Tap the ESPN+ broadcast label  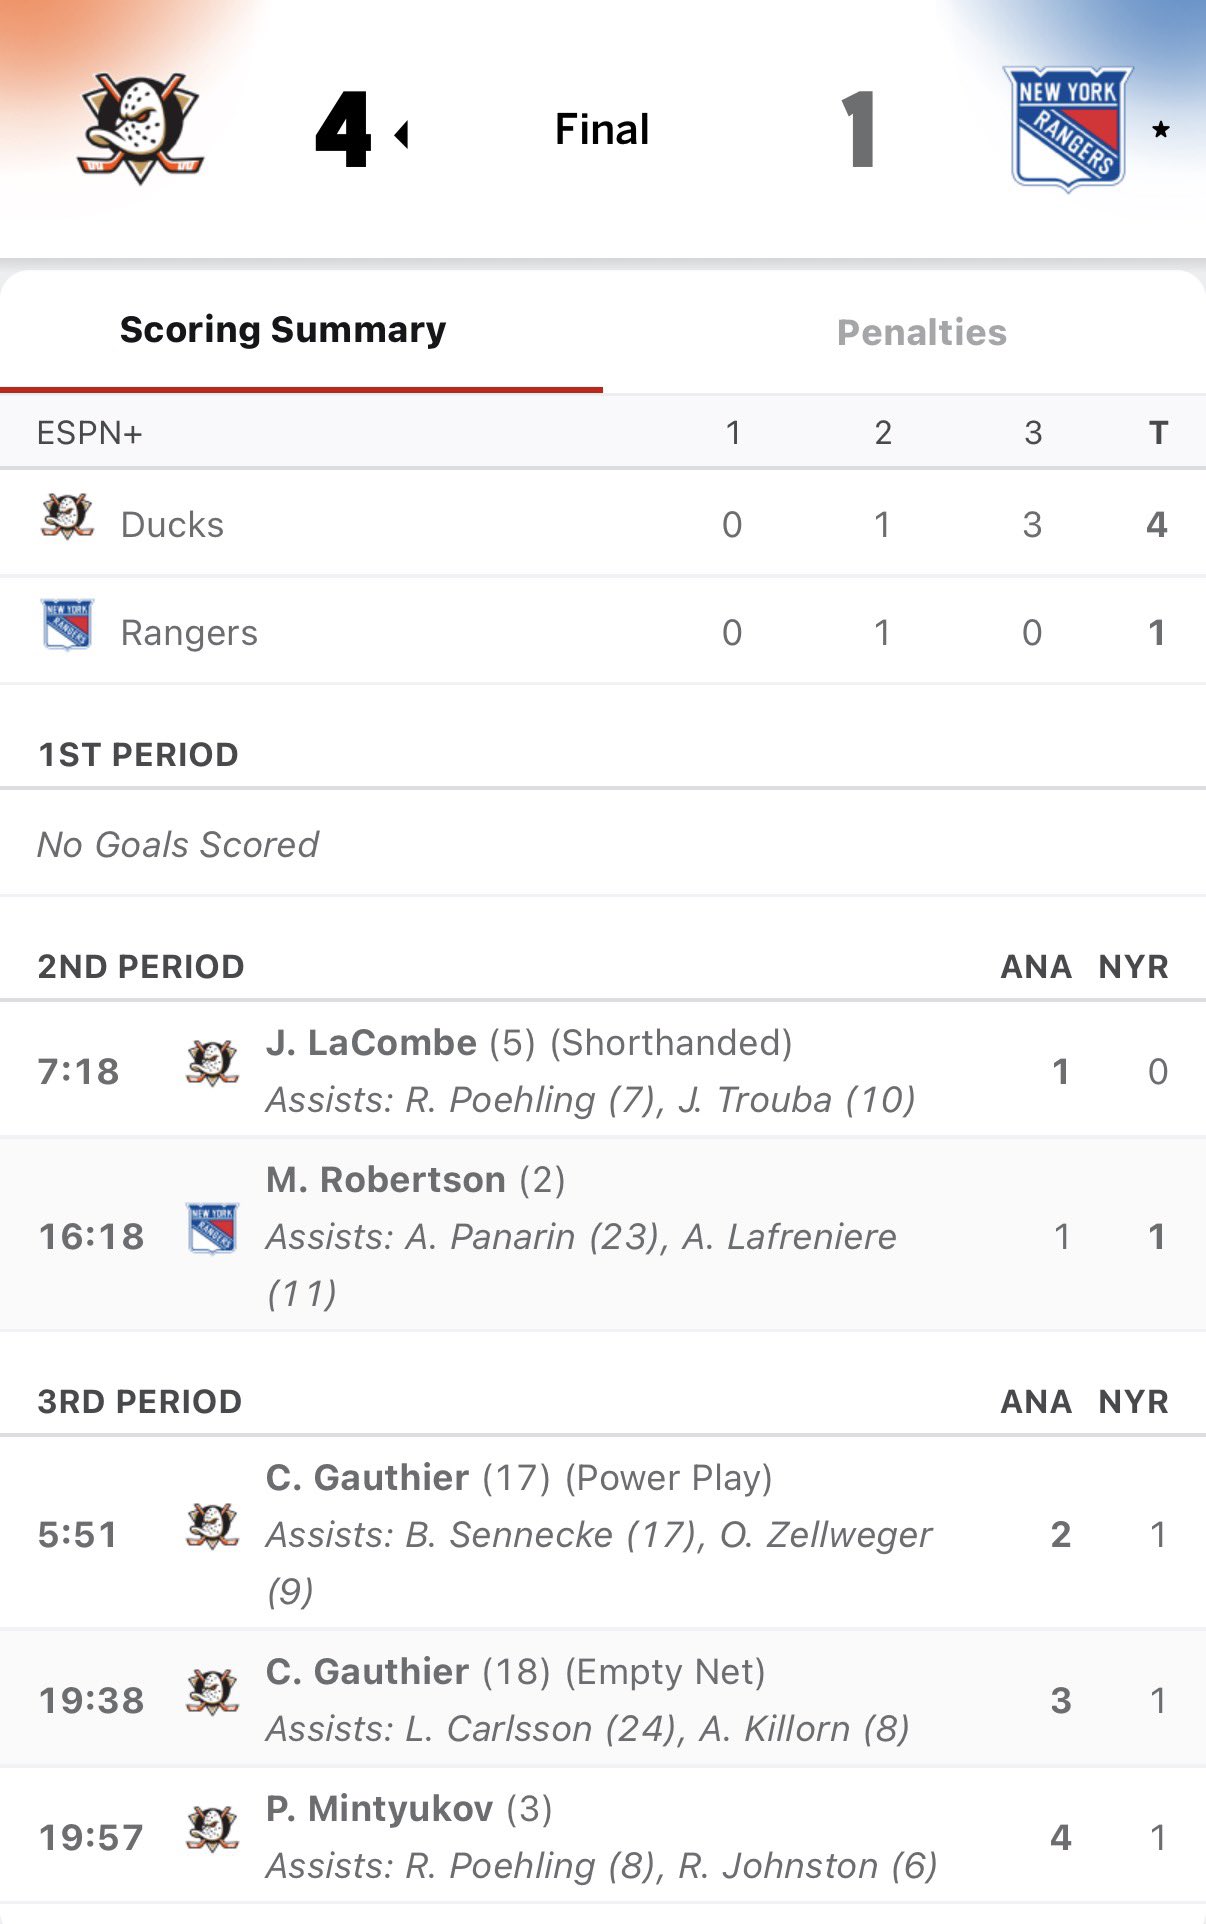(89, 433)
